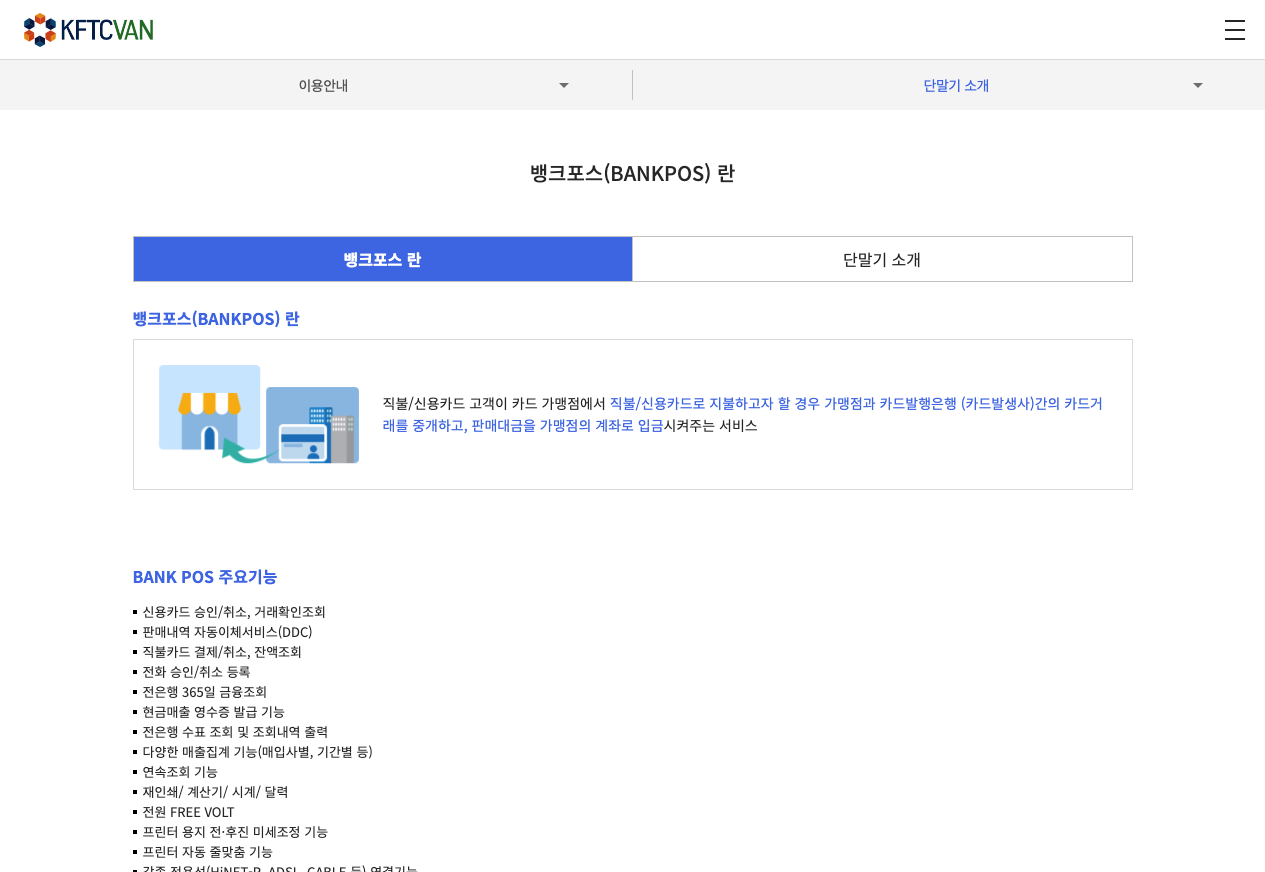Select the 뱅크포스 란 tab
The image size is (1265, 872).
pyautogui.click(x=383, y=259)
